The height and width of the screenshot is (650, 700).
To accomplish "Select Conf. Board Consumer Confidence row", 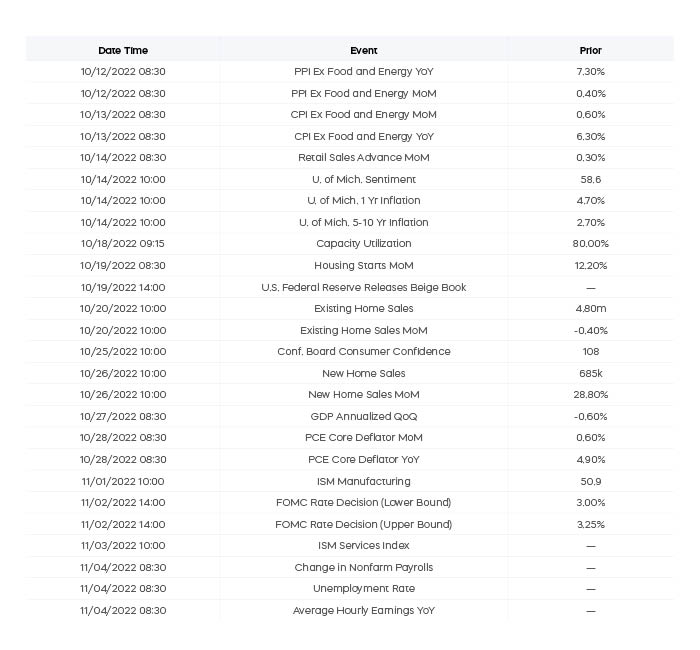I will click(x=350, y=352).
